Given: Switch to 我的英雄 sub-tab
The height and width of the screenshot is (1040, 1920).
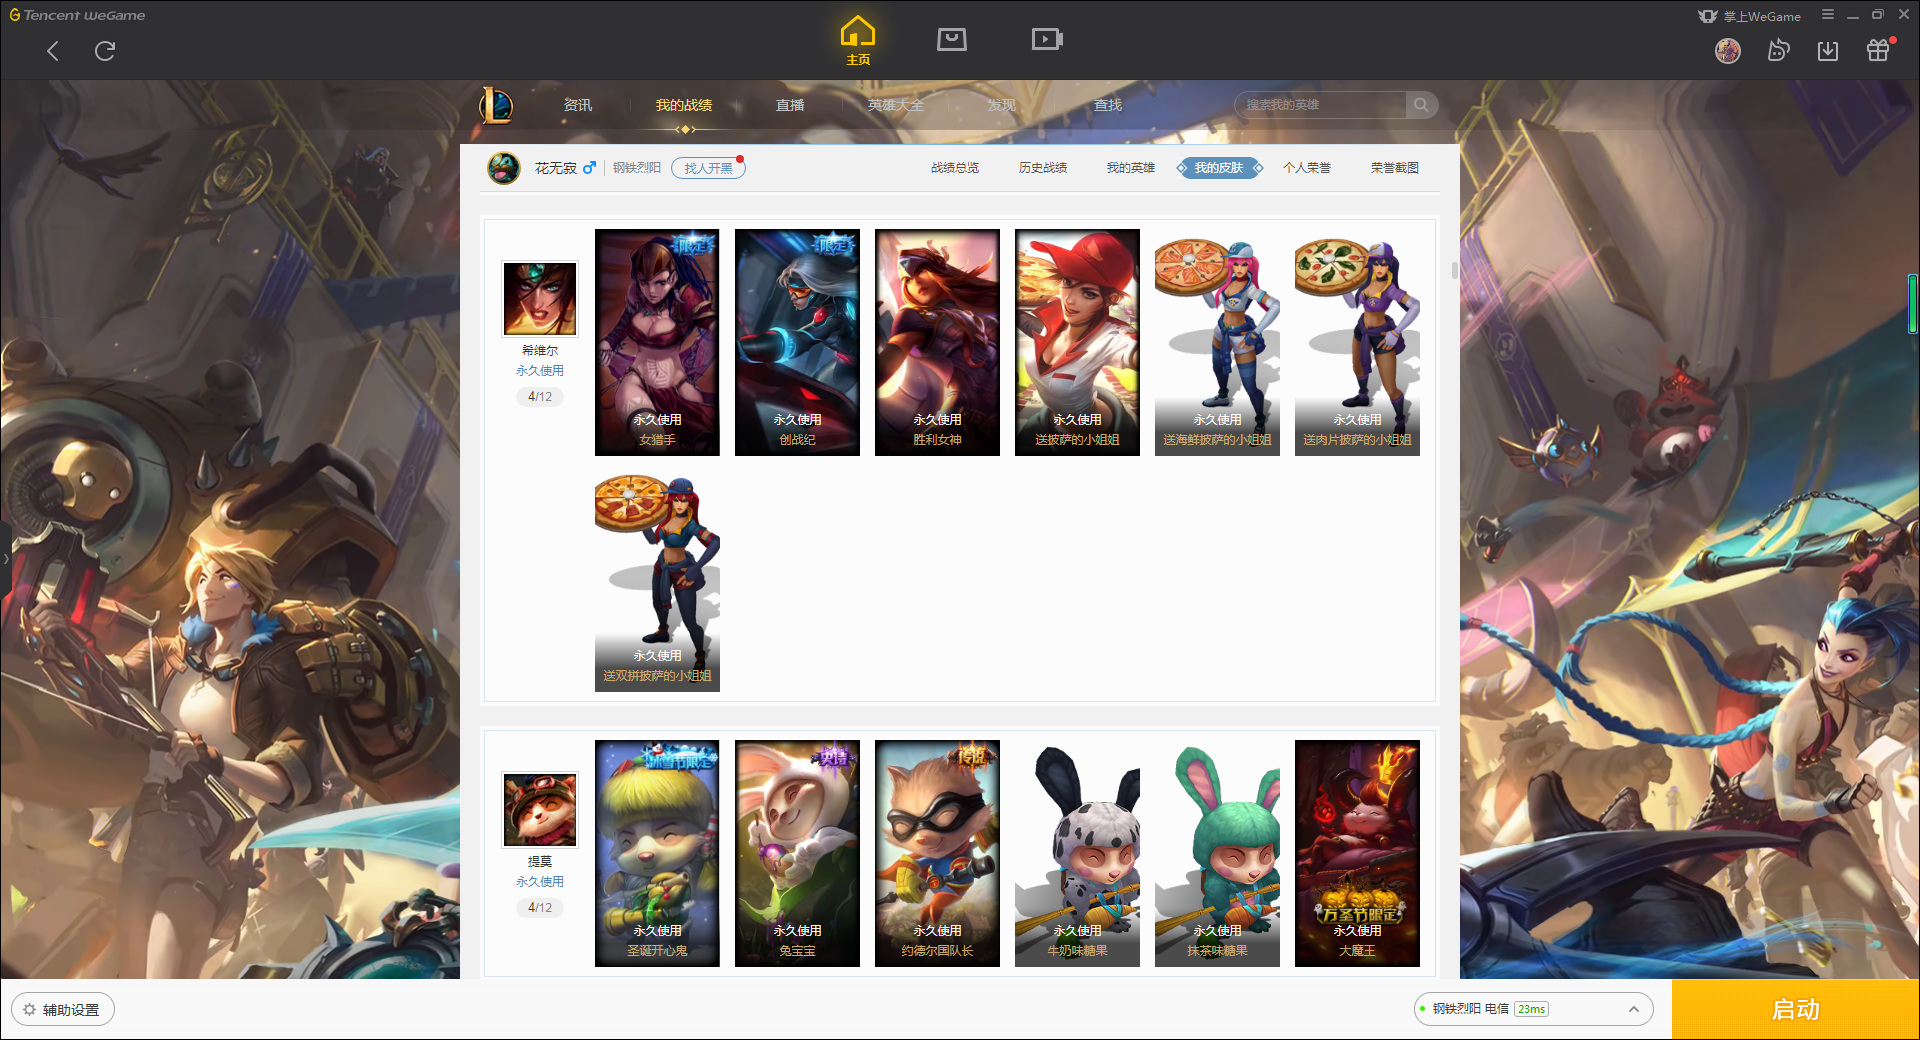Looking at the screenshot, I should 1131,168.
